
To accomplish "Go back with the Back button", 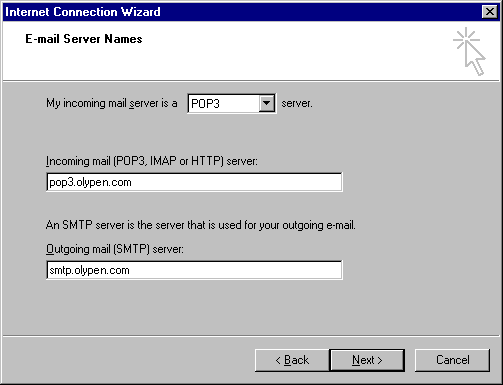I will coord(292,360).
